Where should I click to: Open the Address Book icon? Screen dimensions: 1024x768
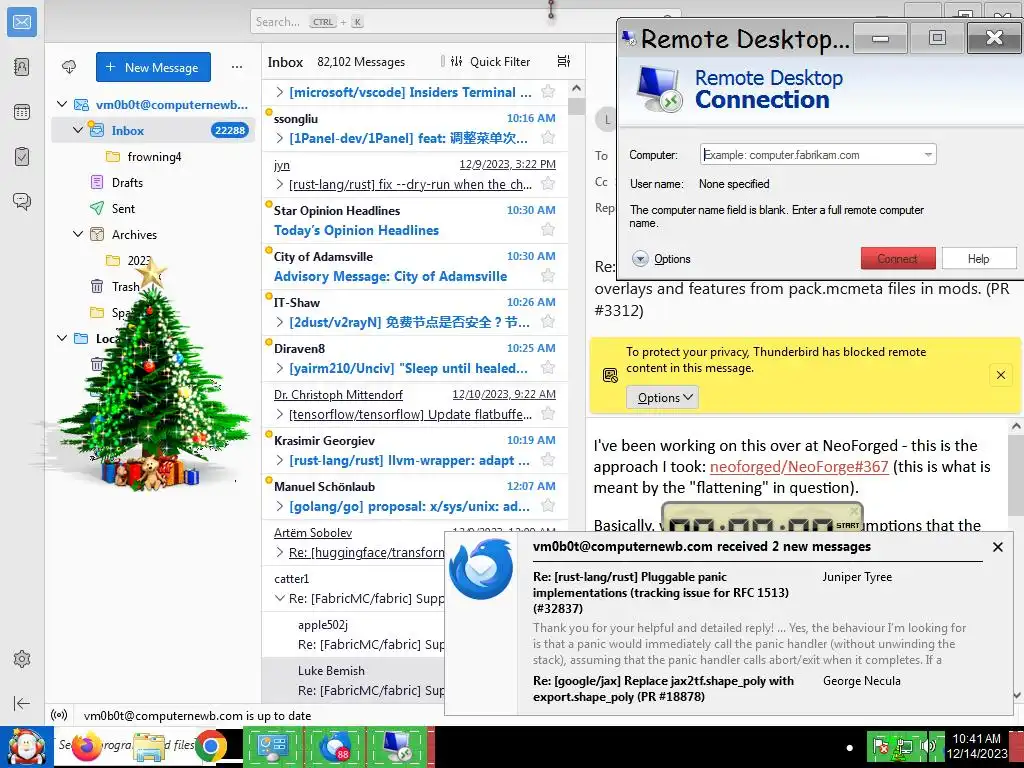click(22, 67)
